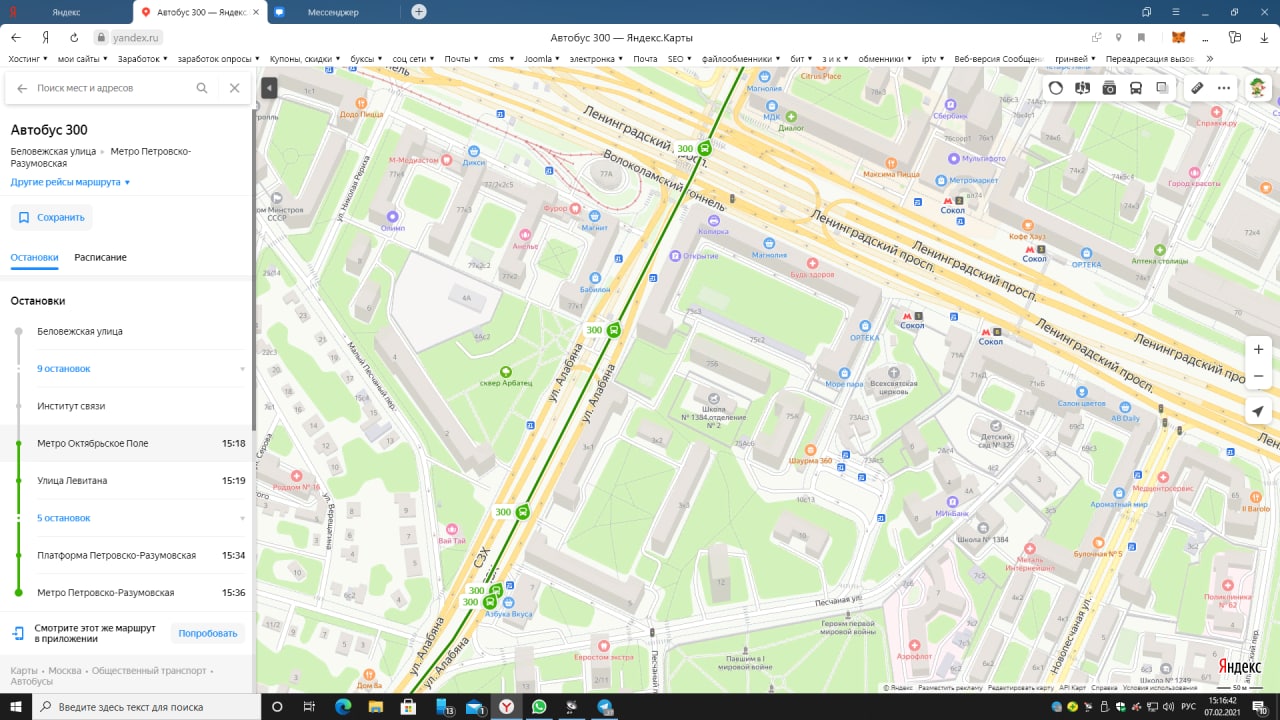Toggle moving transport bus icon
This screenshot has width=1280, height=720.
pyautogui.click(x=1136, y=88)
